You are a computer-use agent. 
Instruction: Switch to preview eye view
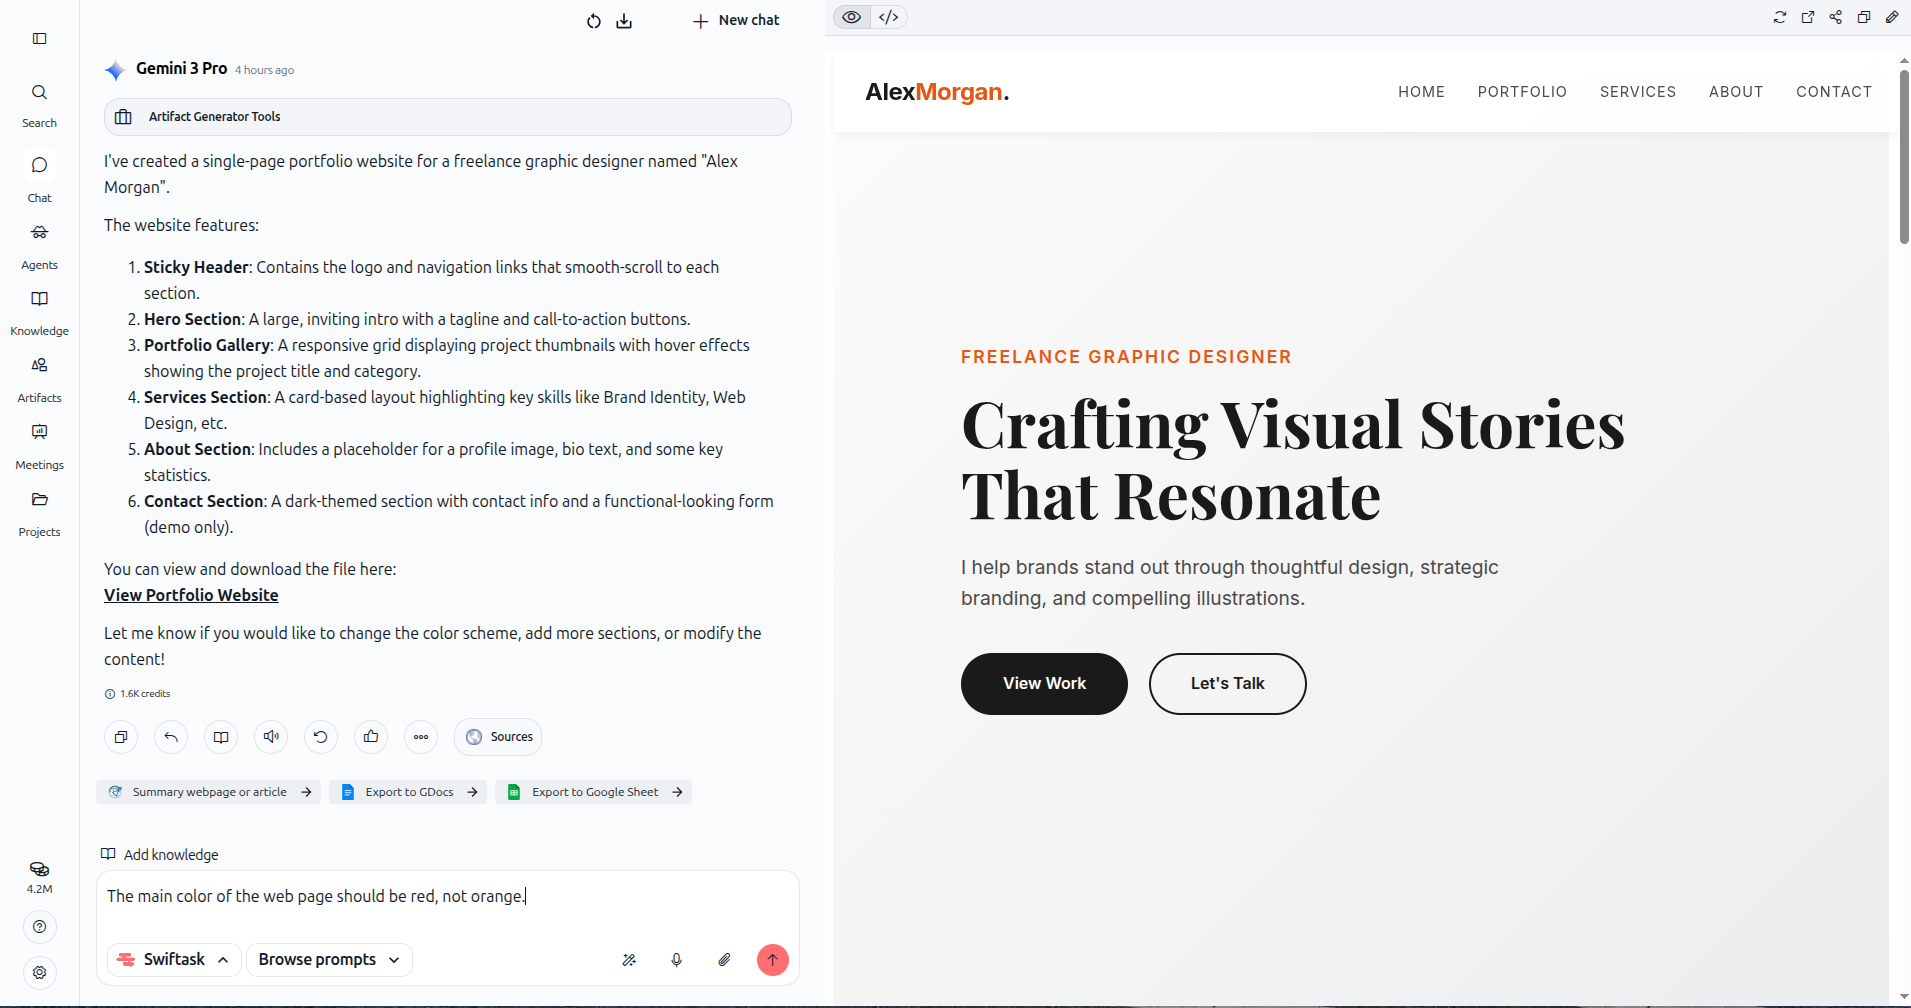point(852,17)
